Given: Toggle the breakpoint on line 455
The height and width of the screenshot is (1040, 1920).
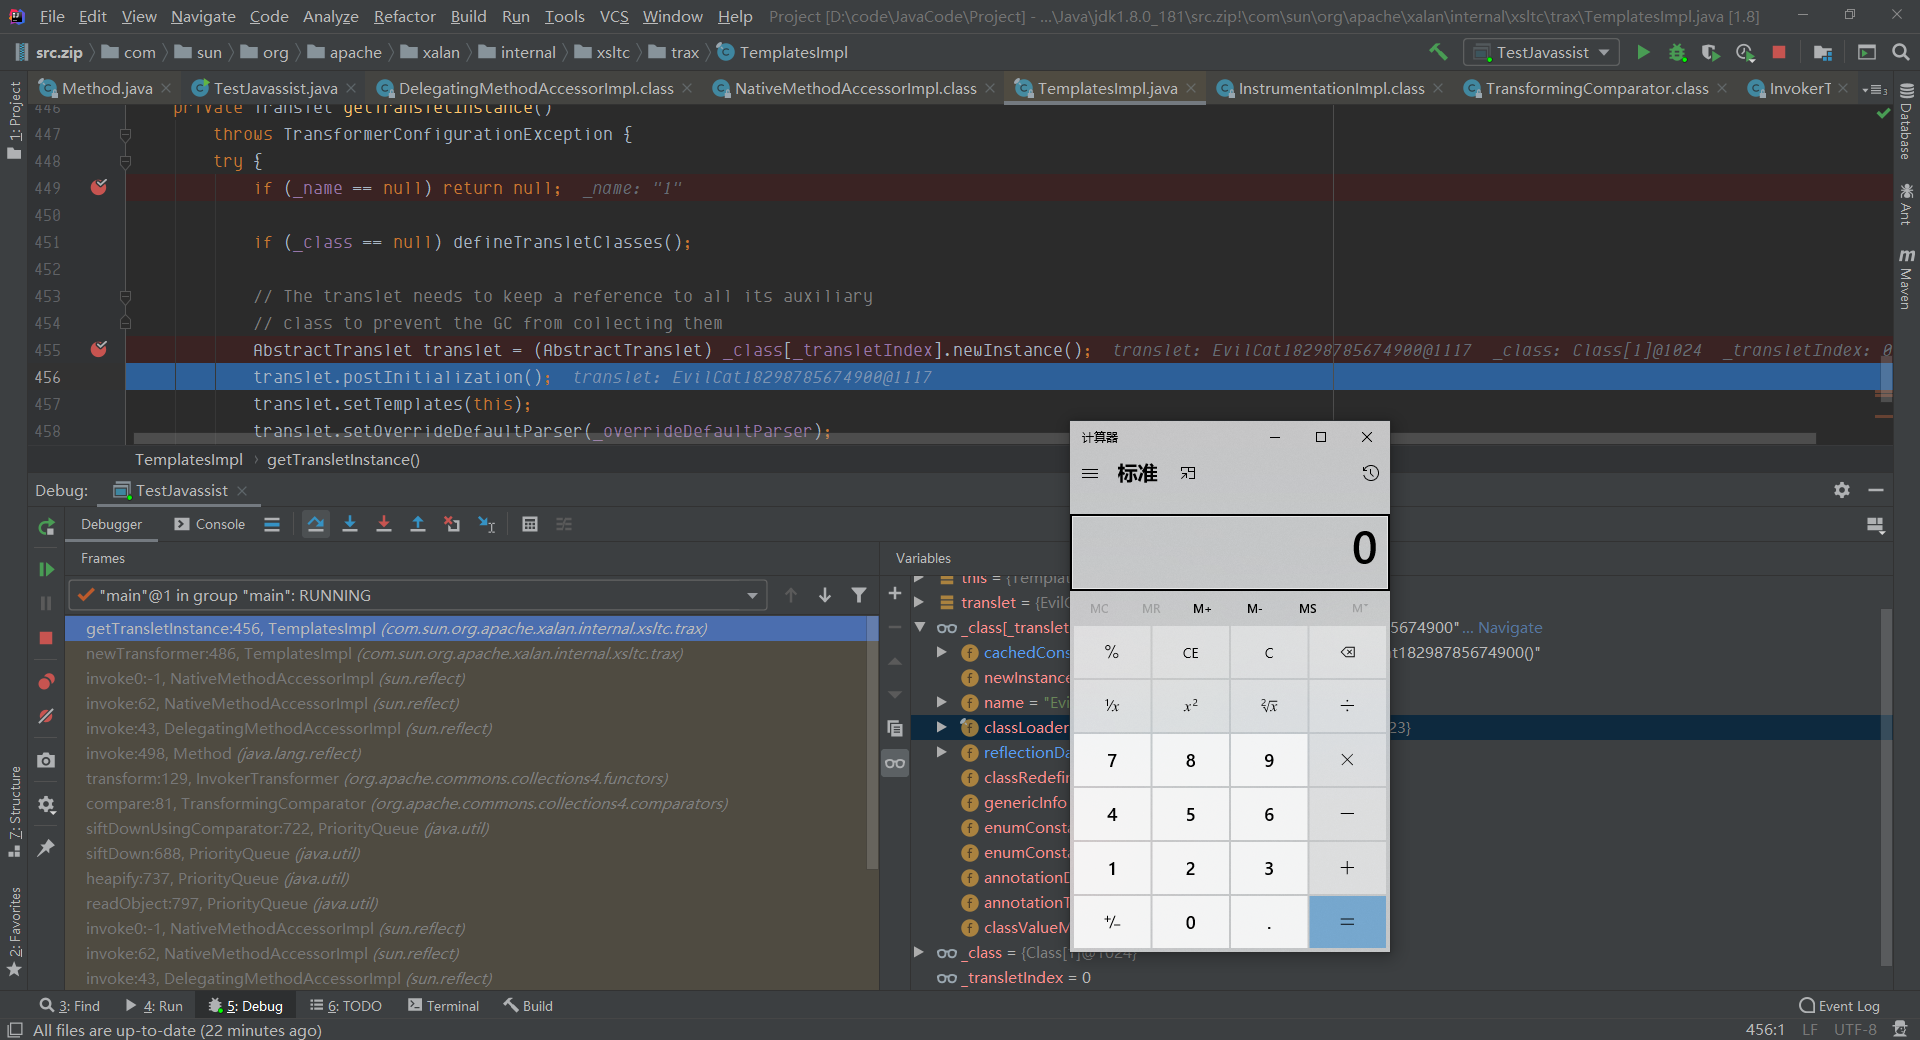Looking at the screenshot, I should (99, 349).
